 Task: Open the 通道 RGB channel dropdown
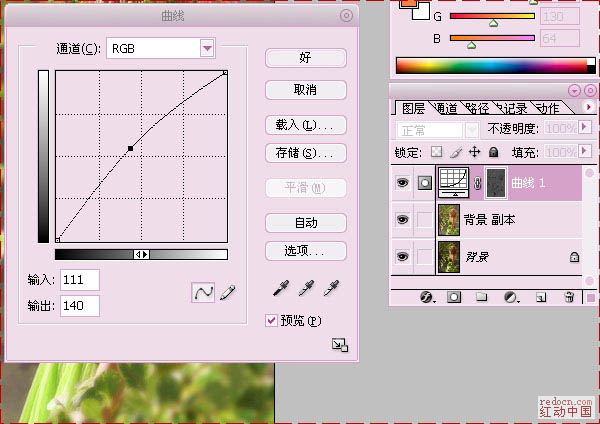[x=207, y=48]
